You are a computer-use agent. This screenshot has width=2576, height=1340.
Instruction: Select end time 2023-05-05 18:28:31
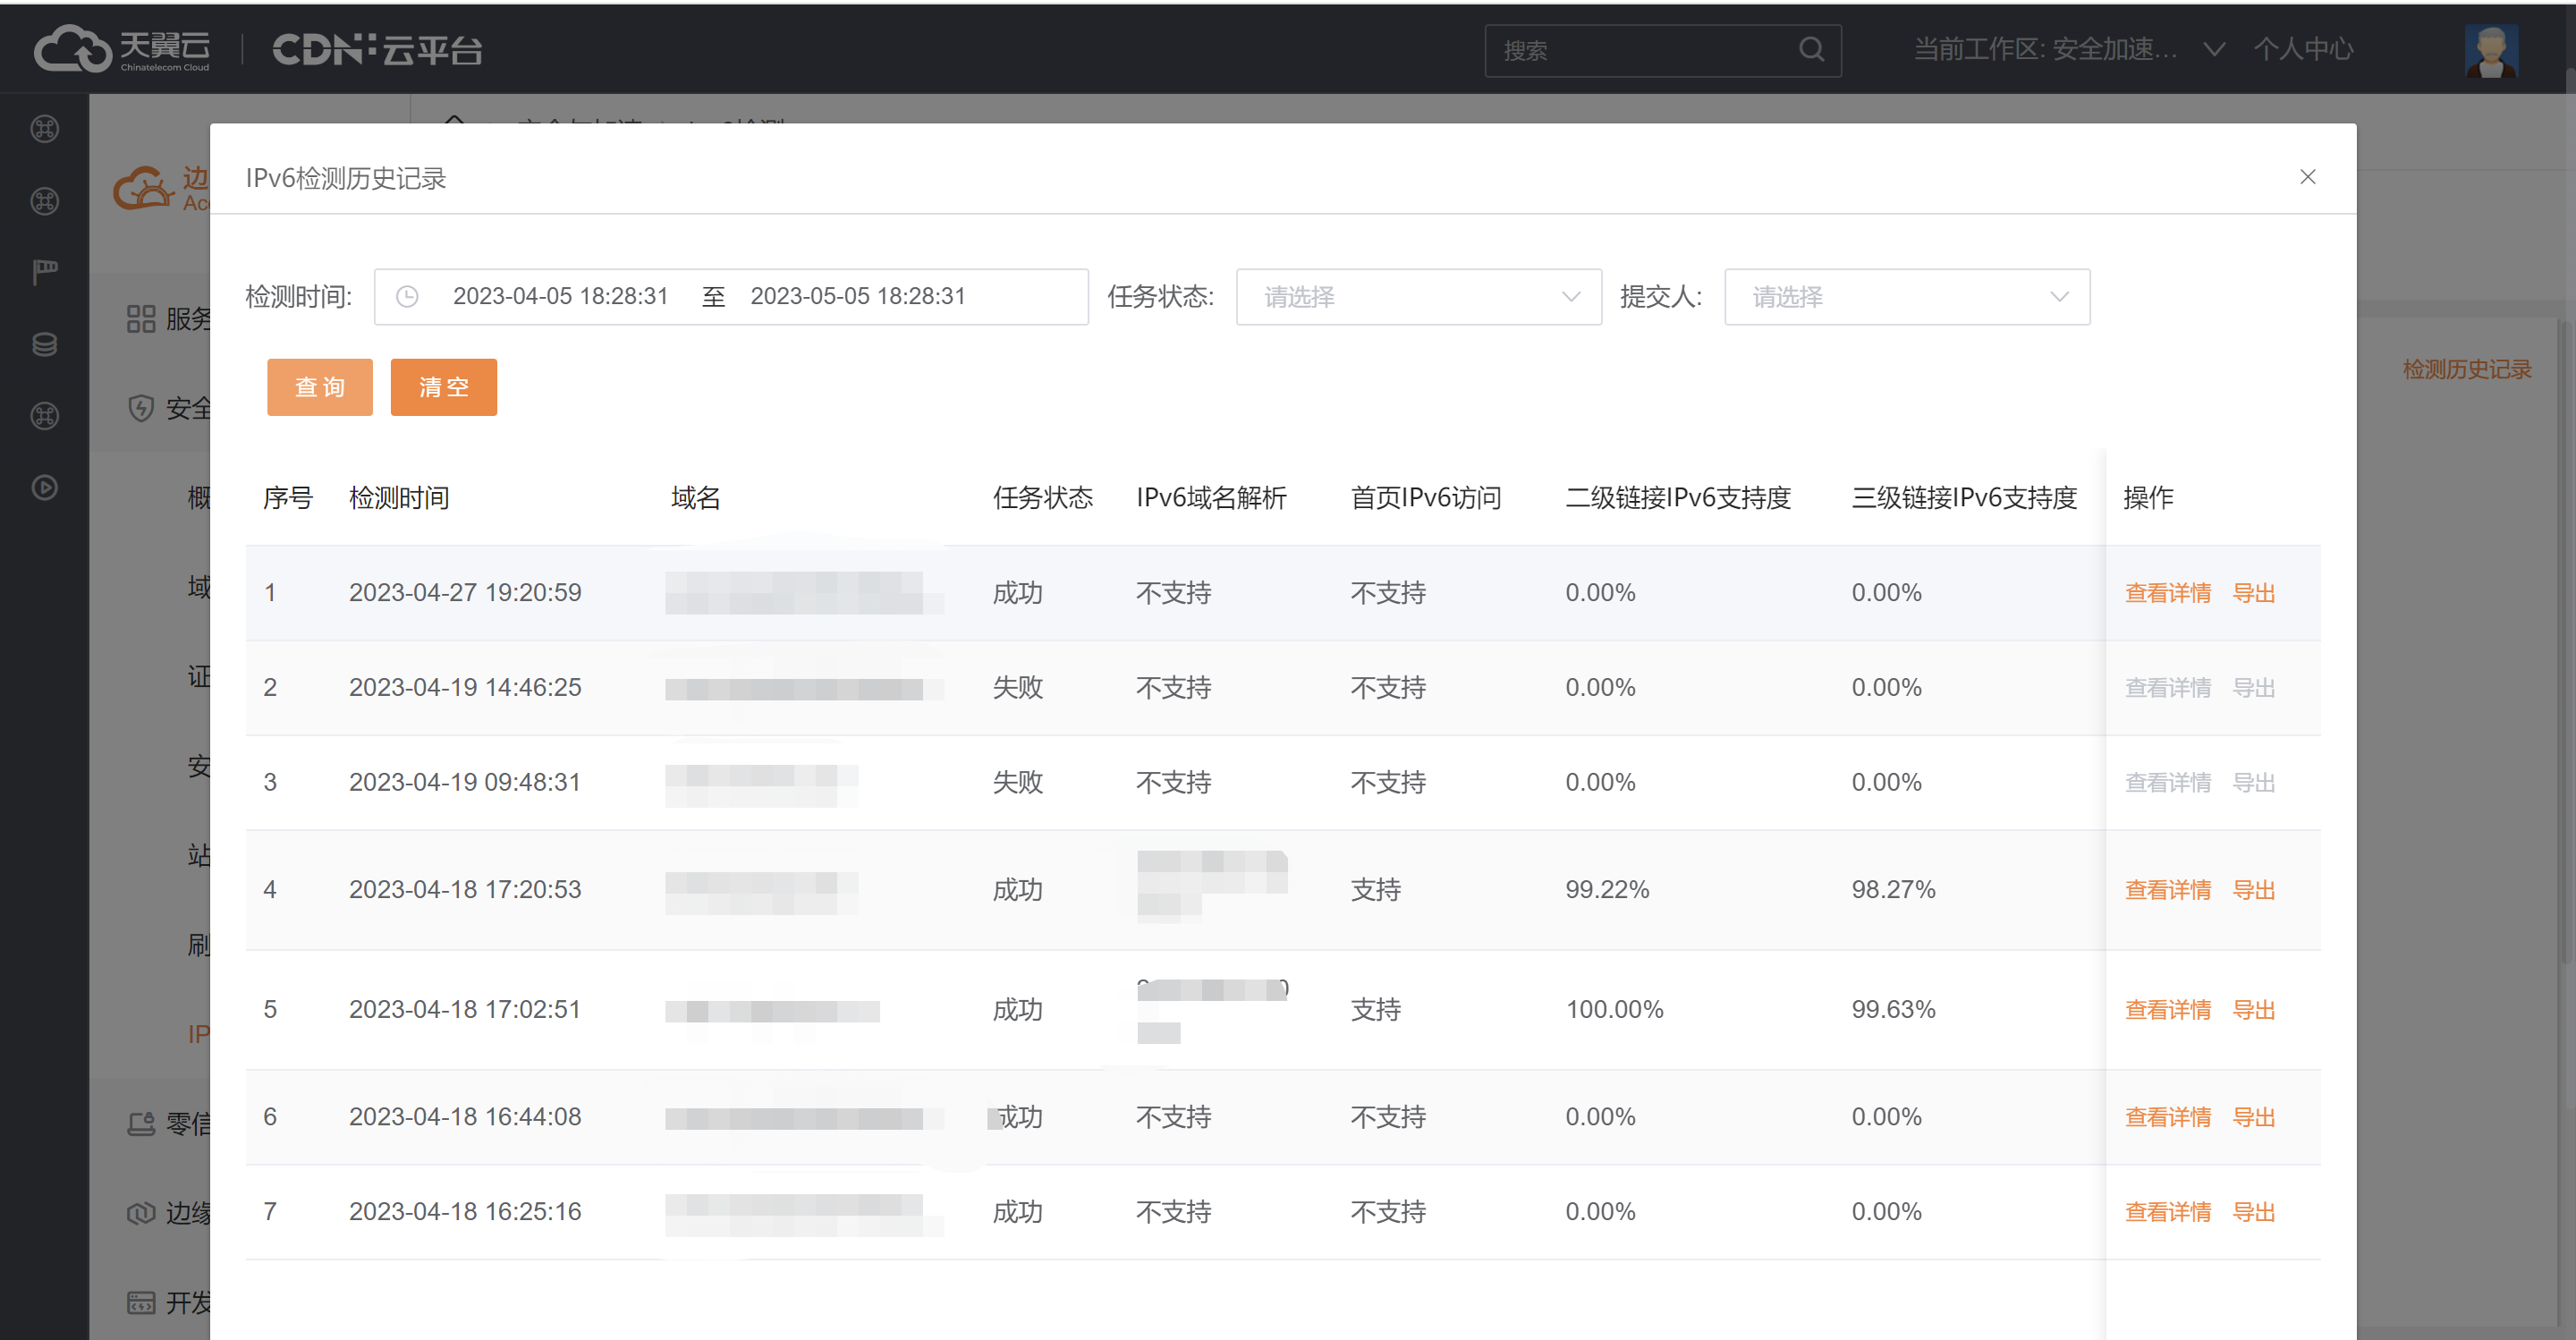pyautogui.click(x=858, y=297)
